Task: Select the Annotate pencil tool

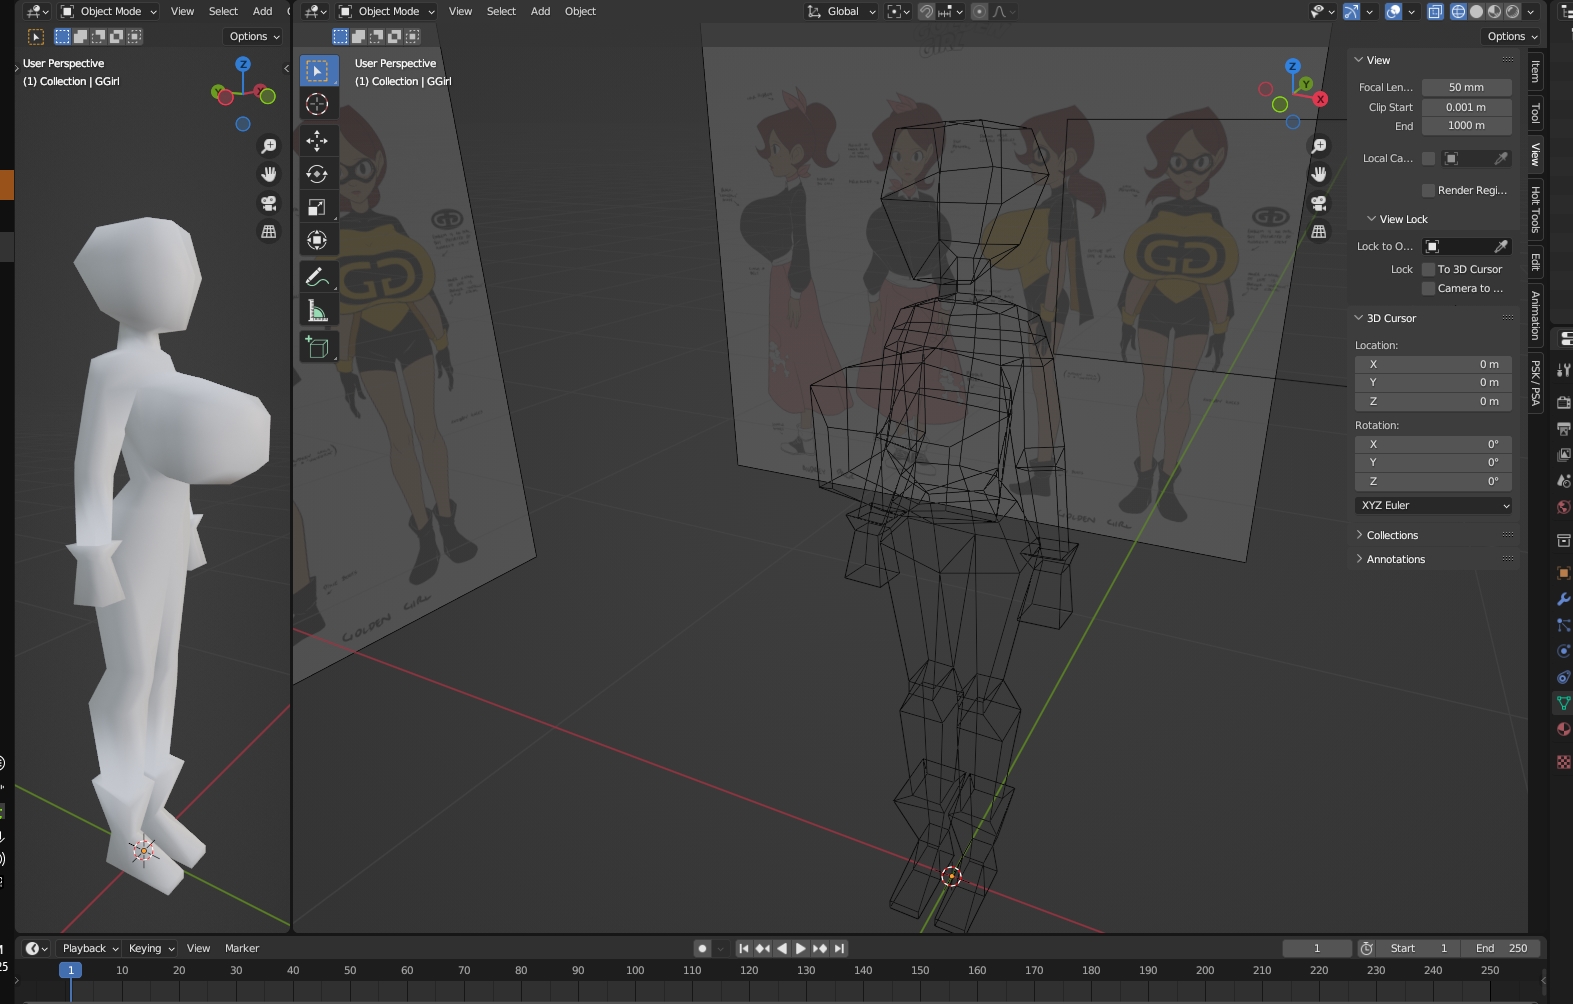Action: click(317, 277)
